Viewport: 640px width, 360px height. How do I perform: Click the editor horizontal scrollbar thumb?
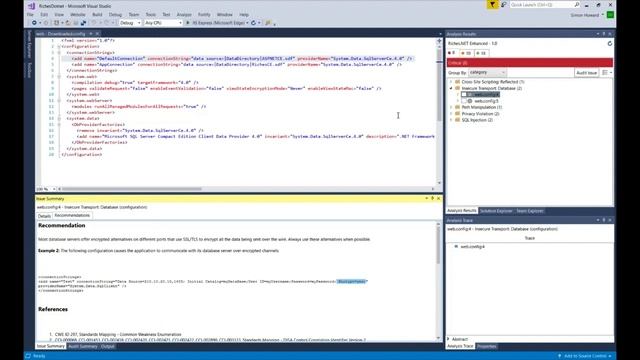tap(132, 189)
